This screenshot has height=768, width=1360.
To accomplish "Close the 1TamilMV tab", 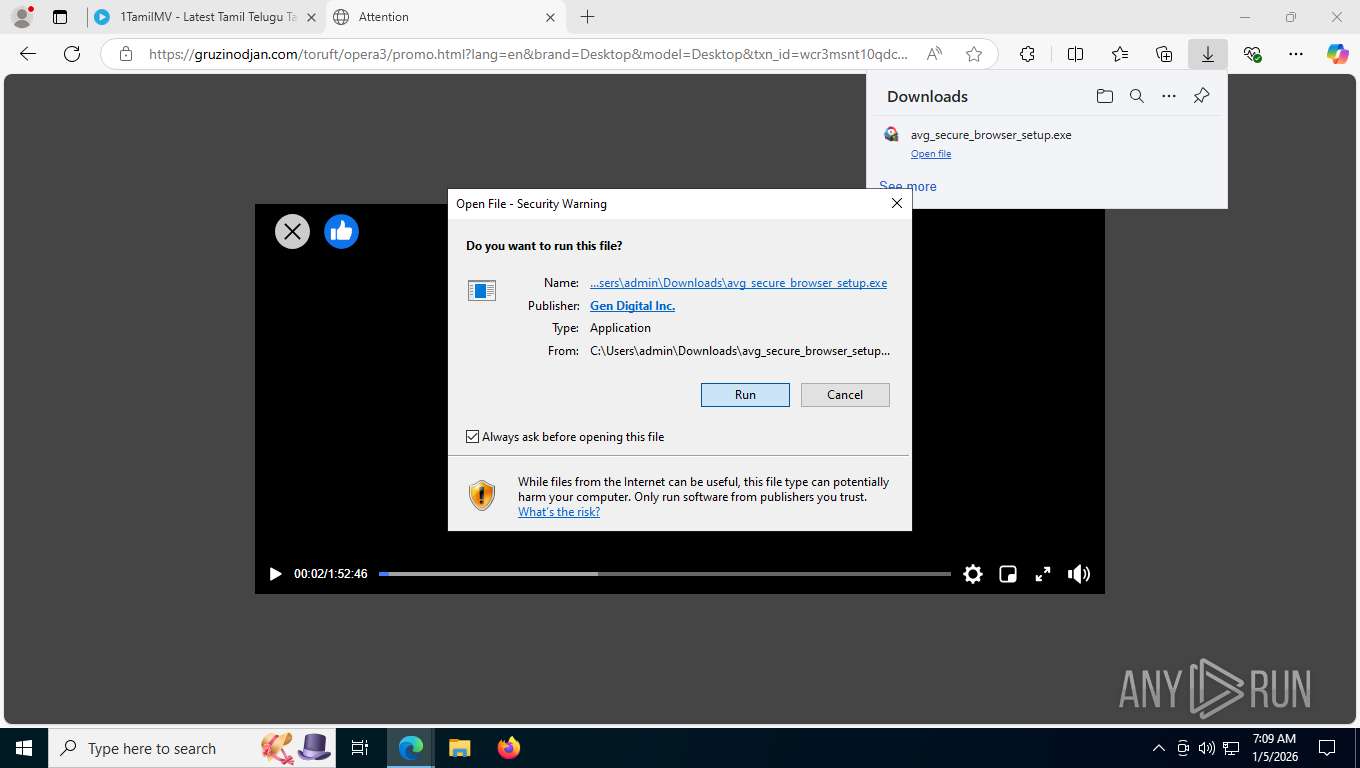I will click(x=311, y=17).
